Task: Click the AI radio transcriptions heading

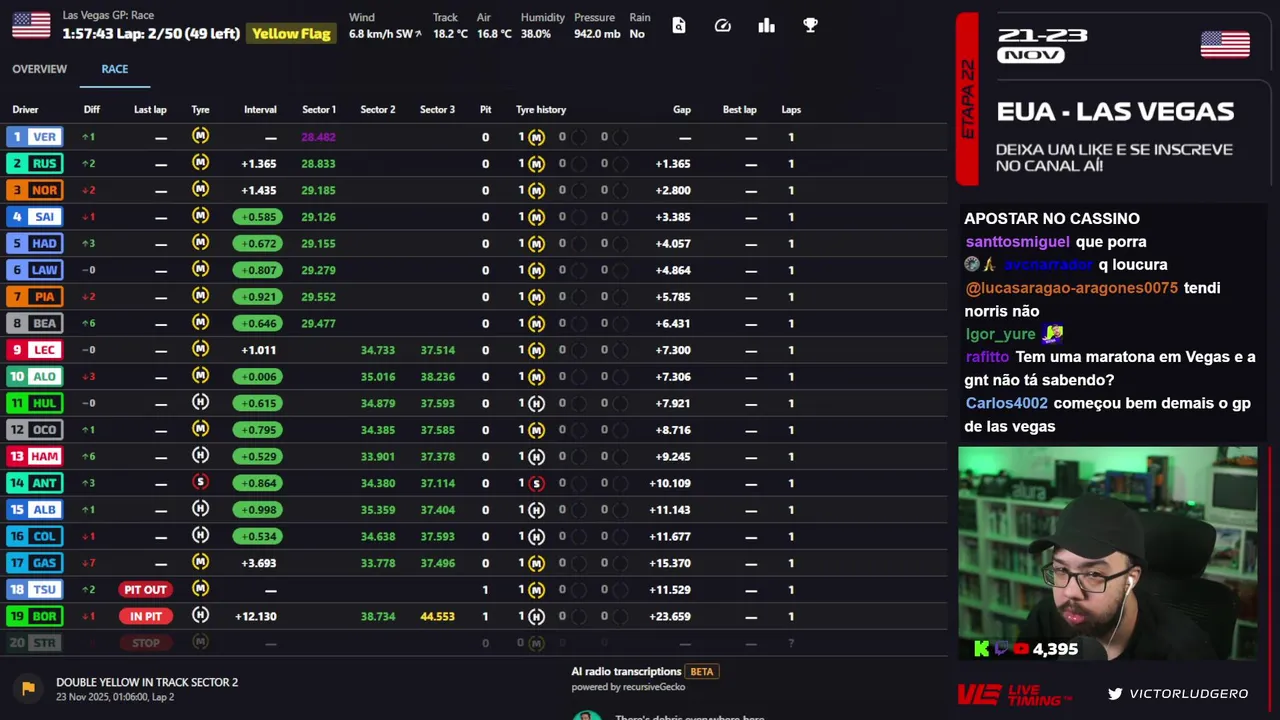Action: click(626, 672)
